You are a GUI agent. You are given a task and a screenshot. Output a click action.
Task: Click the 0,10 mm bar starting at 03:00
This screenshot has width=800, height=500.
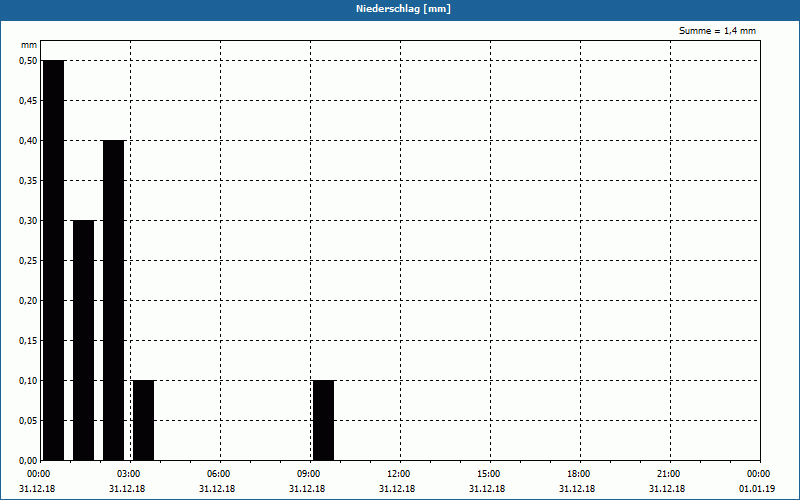pyautogui.click(x=143, y=420)
